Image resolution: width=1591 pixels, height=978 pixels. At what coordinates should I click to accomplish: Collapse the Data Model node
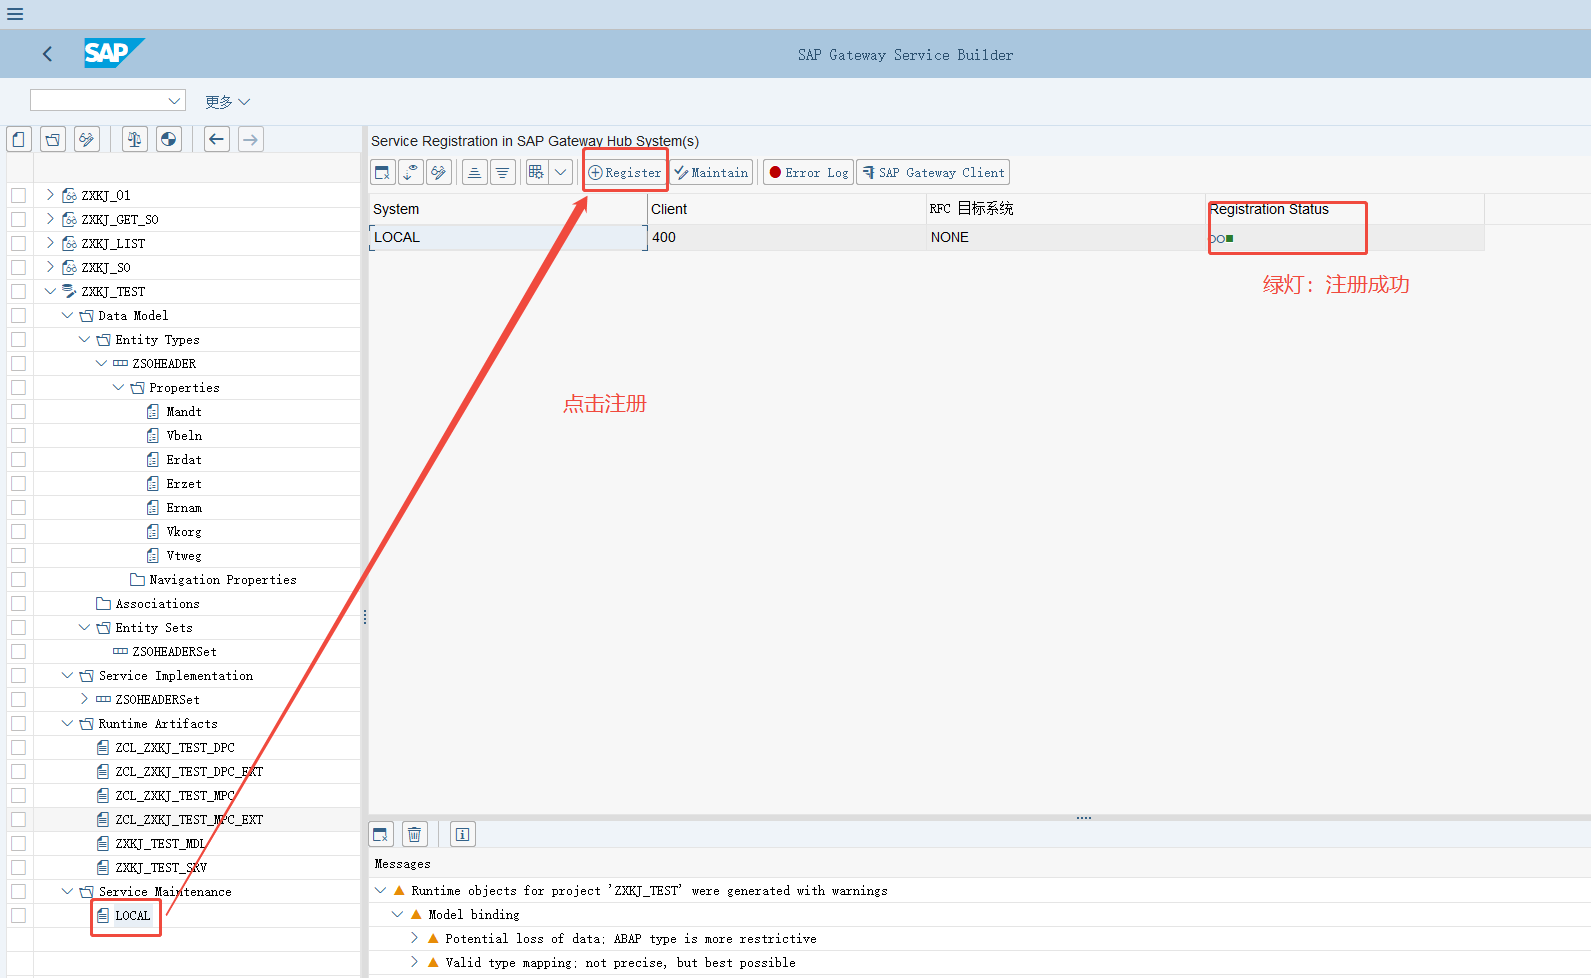tap(67, 315)
